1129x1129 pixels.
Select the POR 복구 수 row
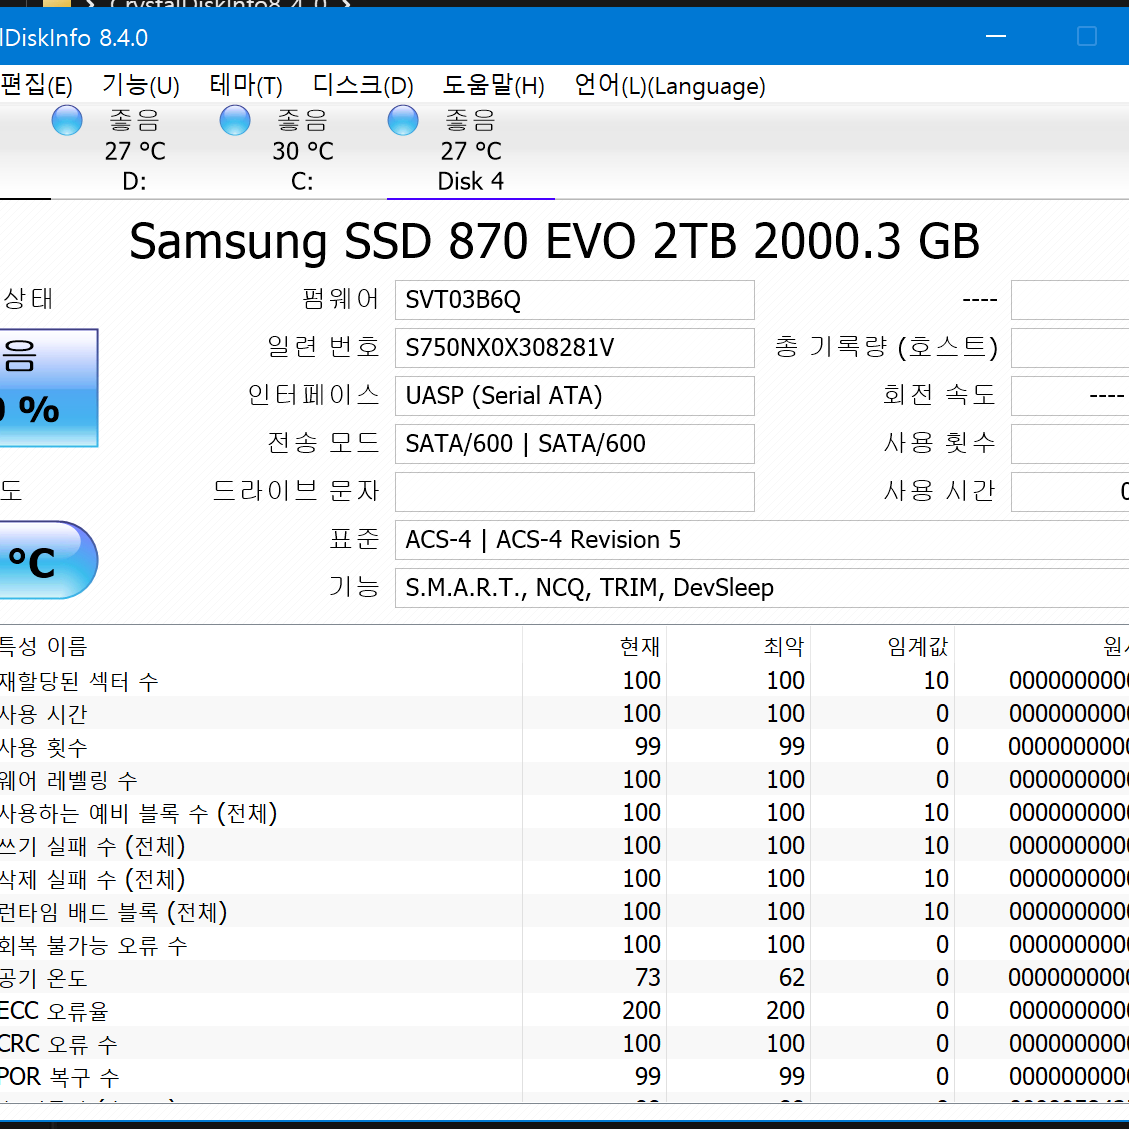[x=564, y=1077]
